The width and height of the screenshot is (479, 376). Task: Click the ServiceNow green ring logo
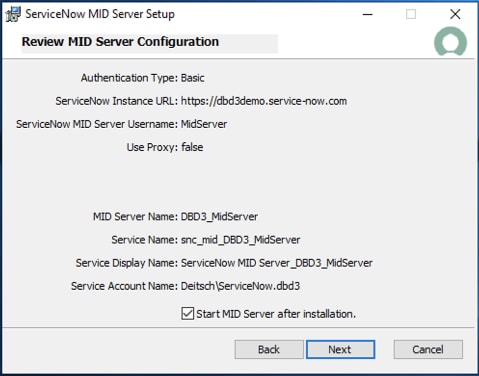click(450, 42)
